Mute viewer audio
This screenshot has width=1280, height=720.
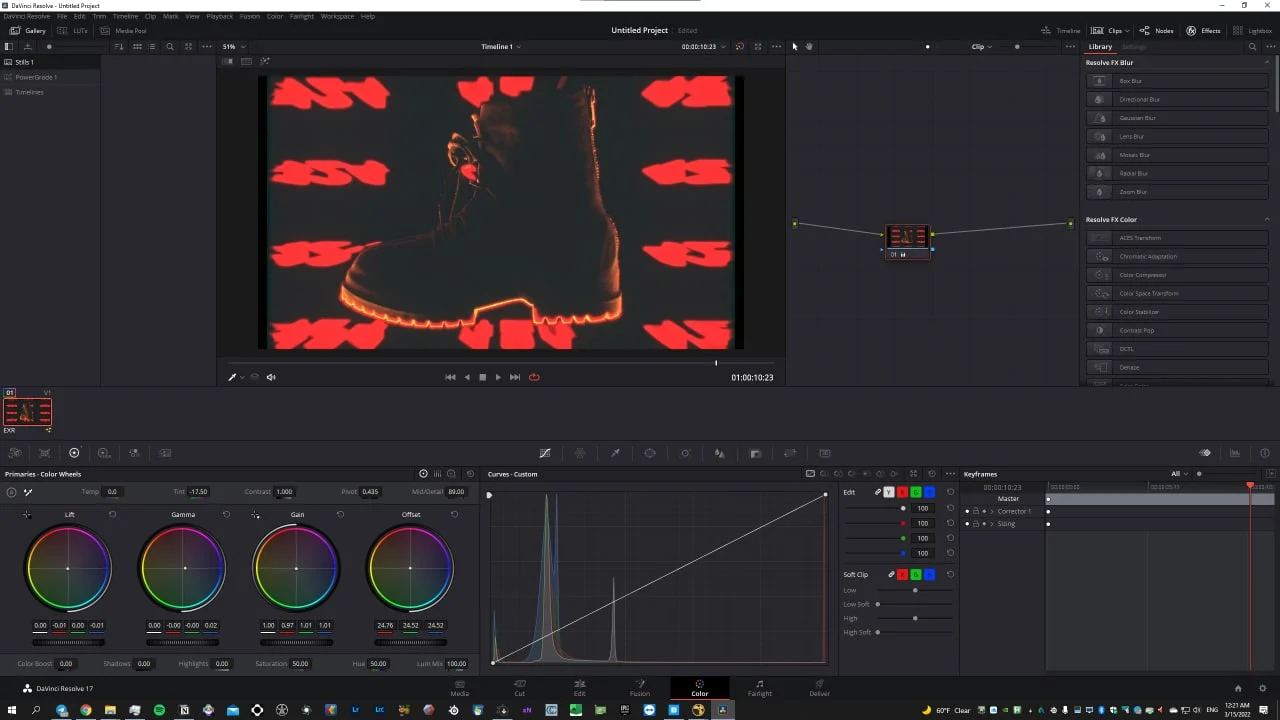pos(271,377)
